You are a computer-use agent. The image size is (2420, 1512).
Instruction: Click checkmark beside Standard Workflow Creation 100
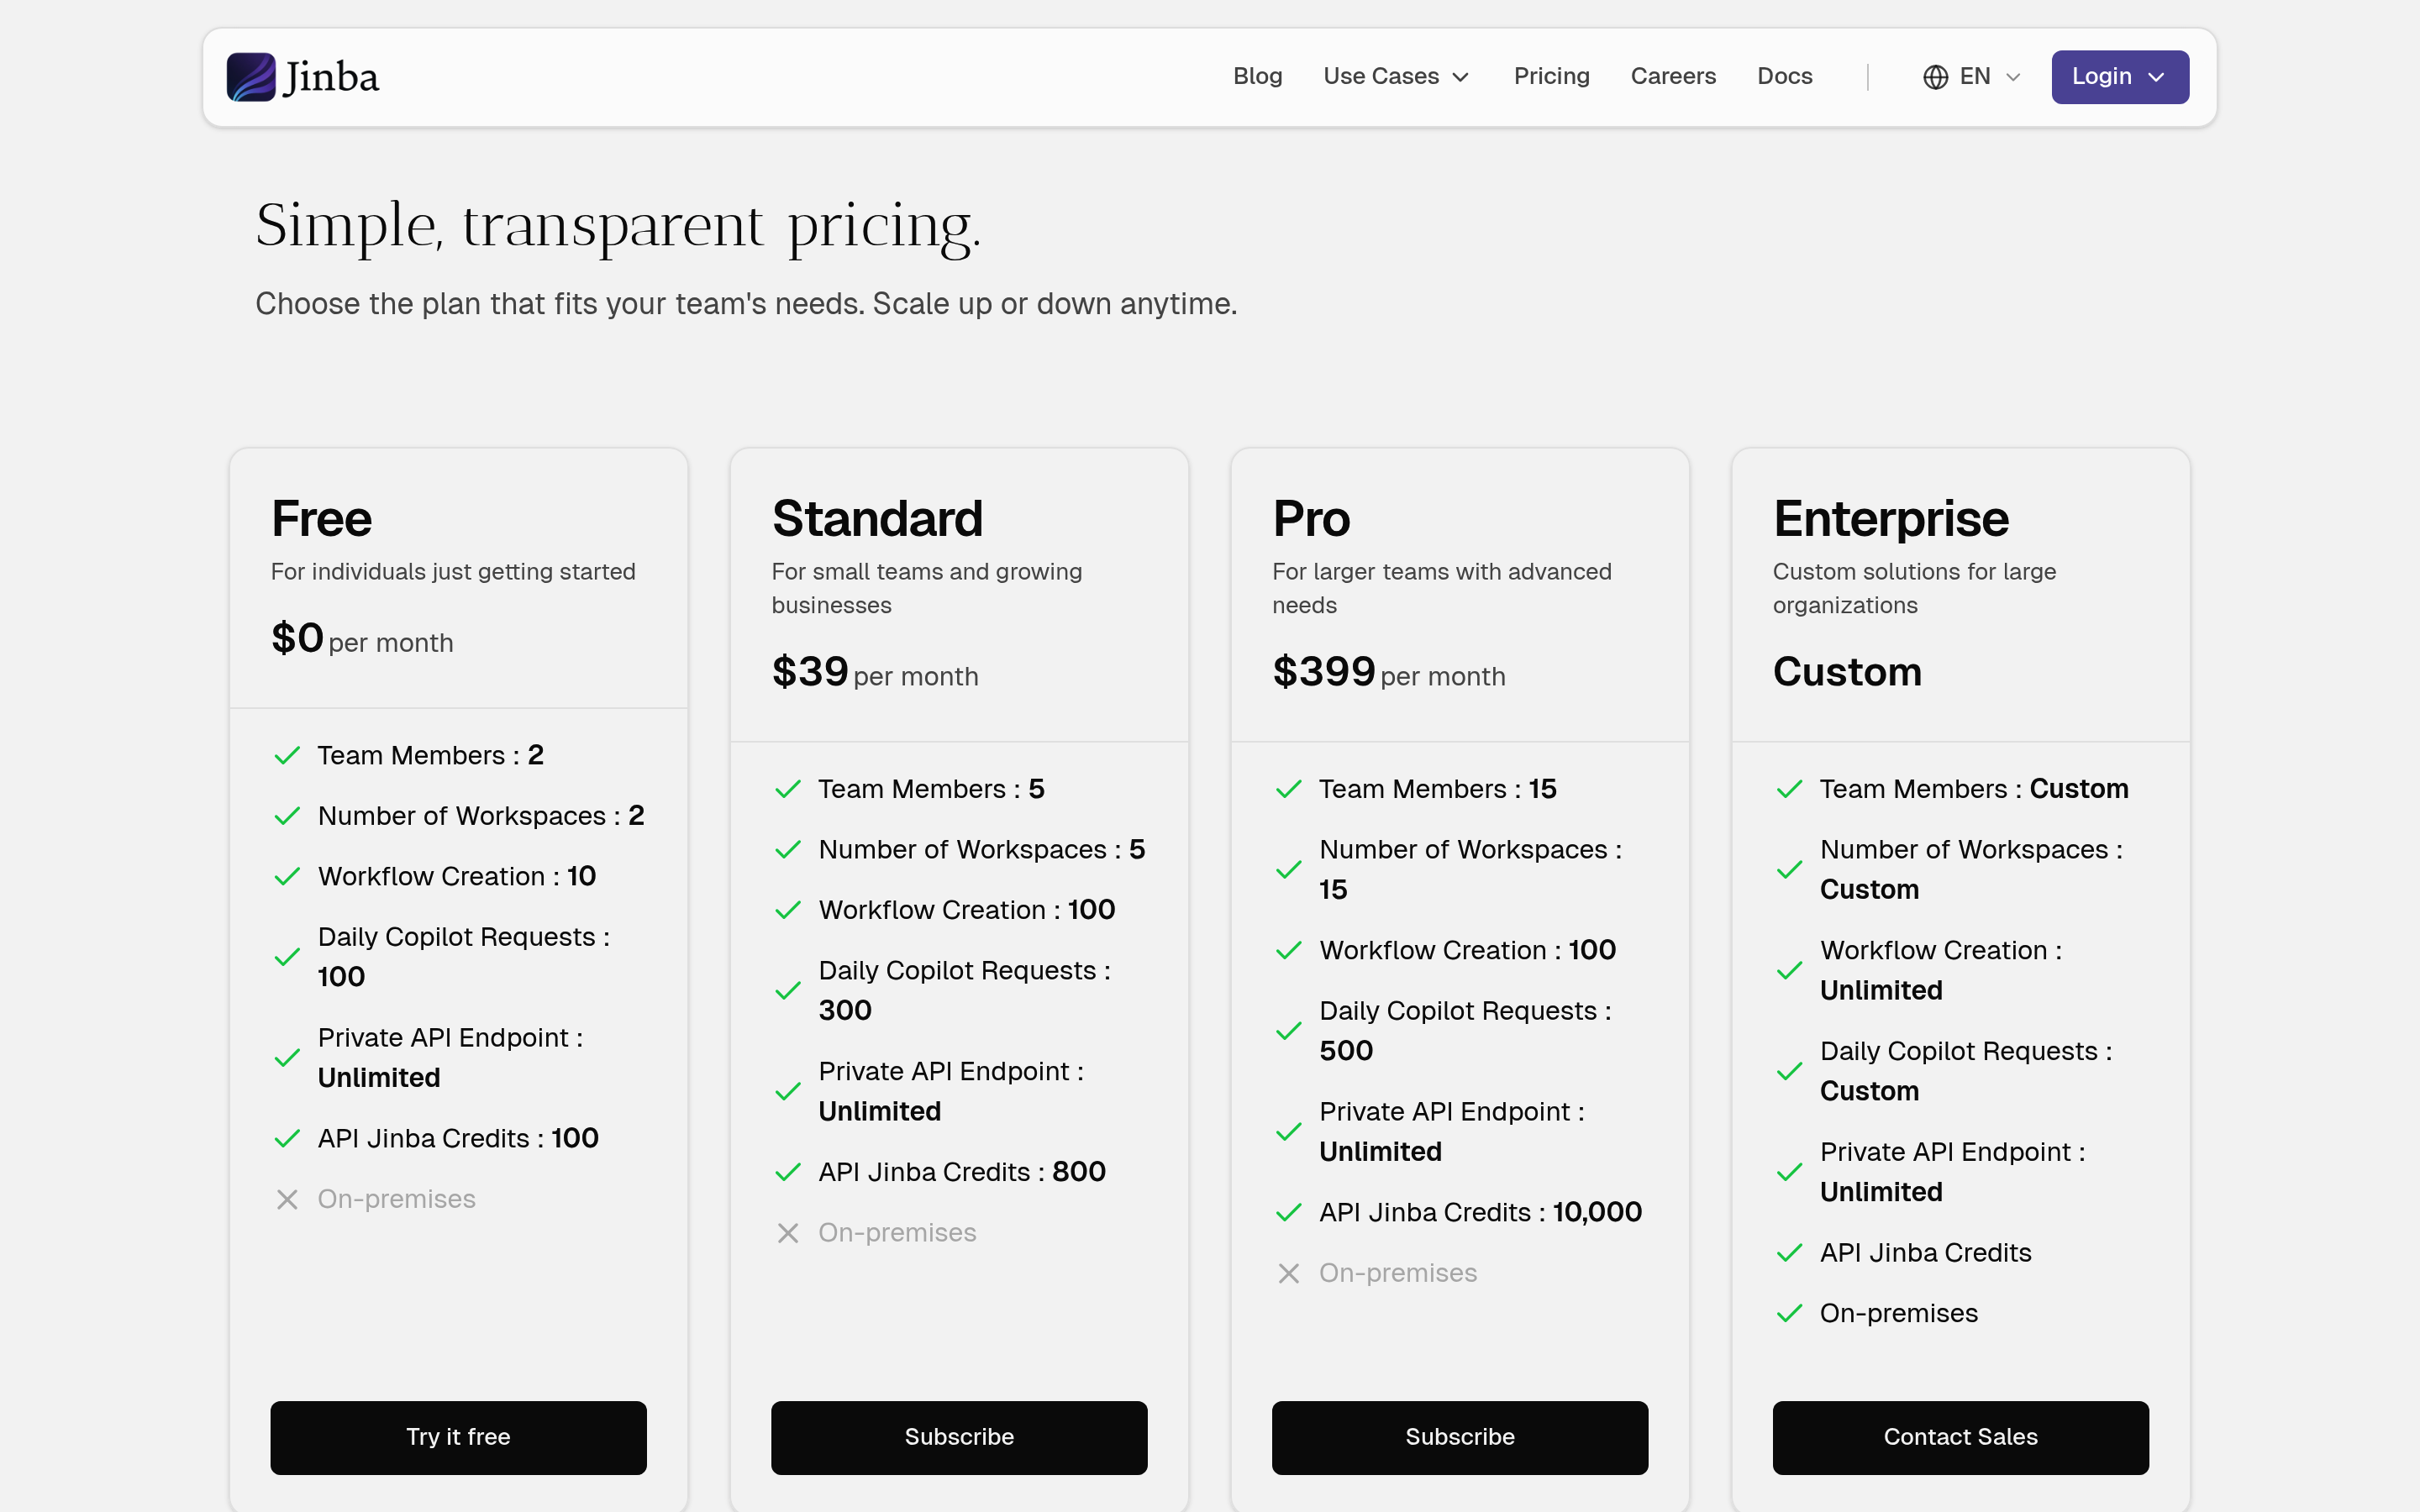(788, 910)
